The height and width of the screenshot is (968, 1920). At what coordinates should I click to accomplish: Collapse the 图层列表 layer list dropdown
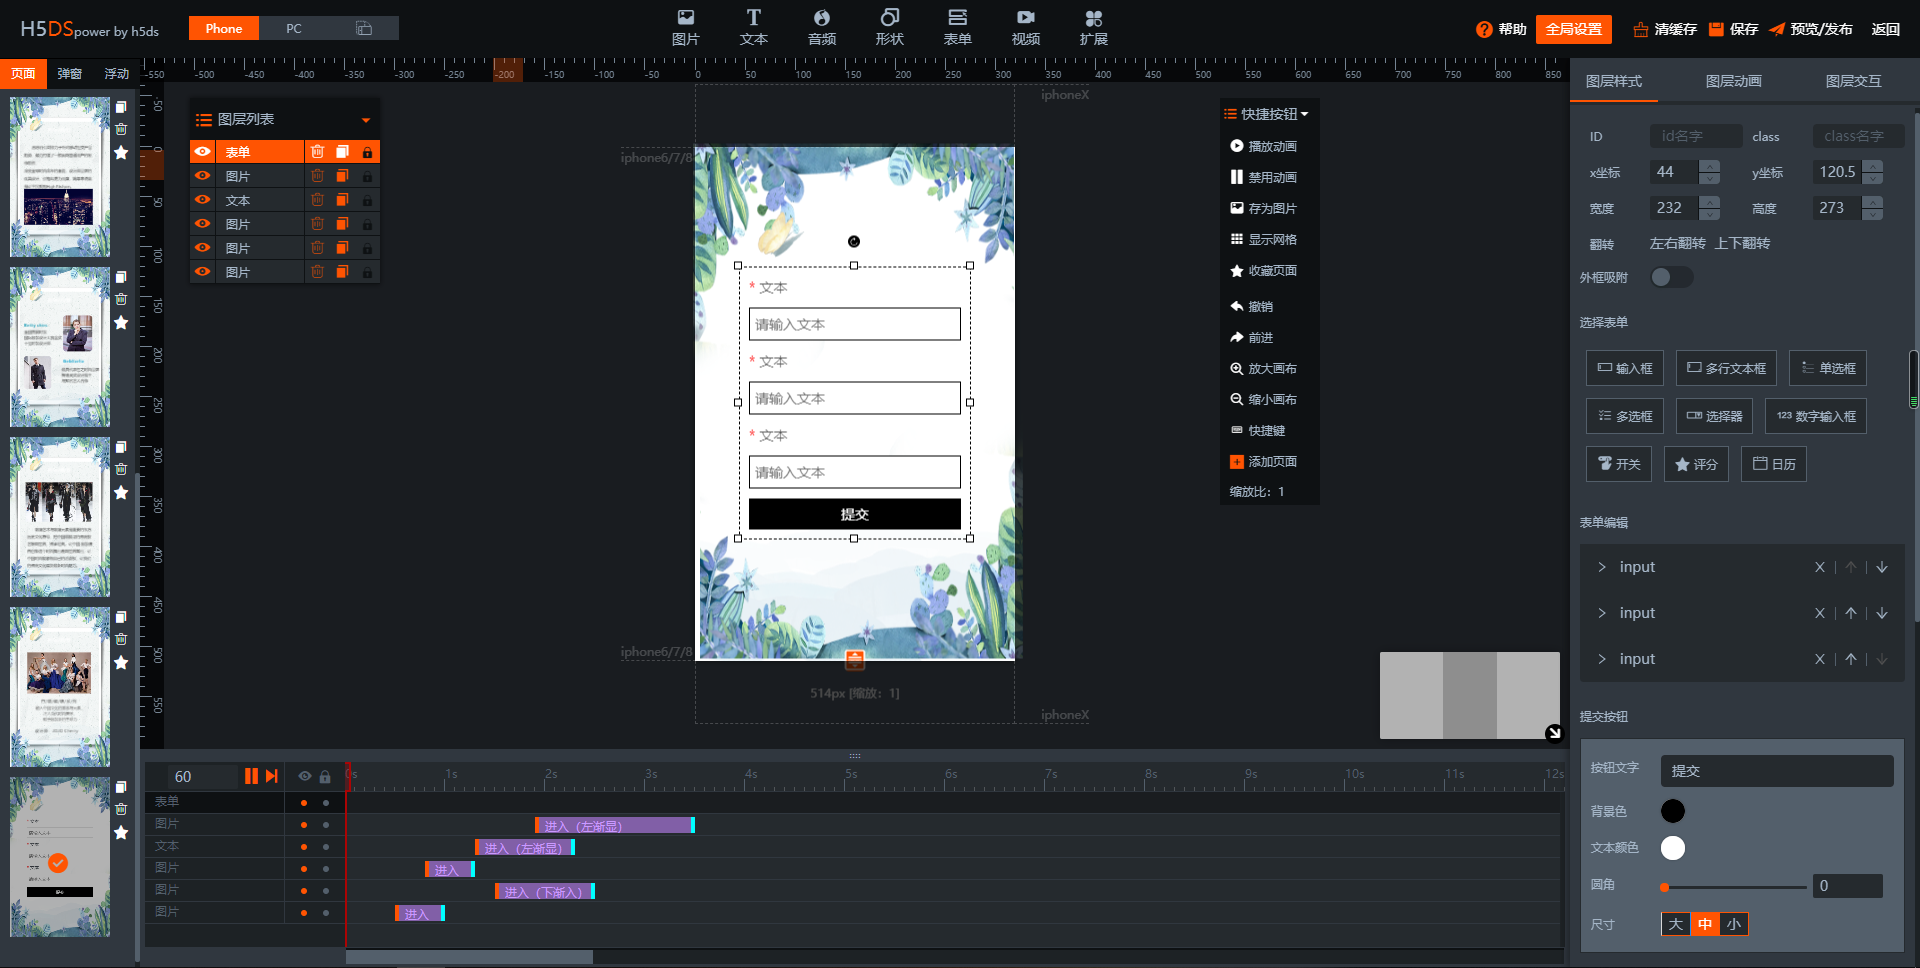point(366,120)
